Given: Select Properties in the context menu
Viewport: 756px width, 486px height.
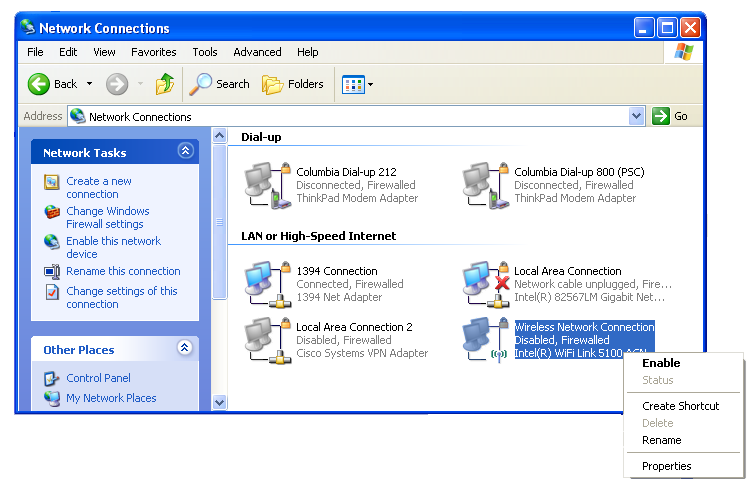Looking at the screenshot, I should (667, 466).
